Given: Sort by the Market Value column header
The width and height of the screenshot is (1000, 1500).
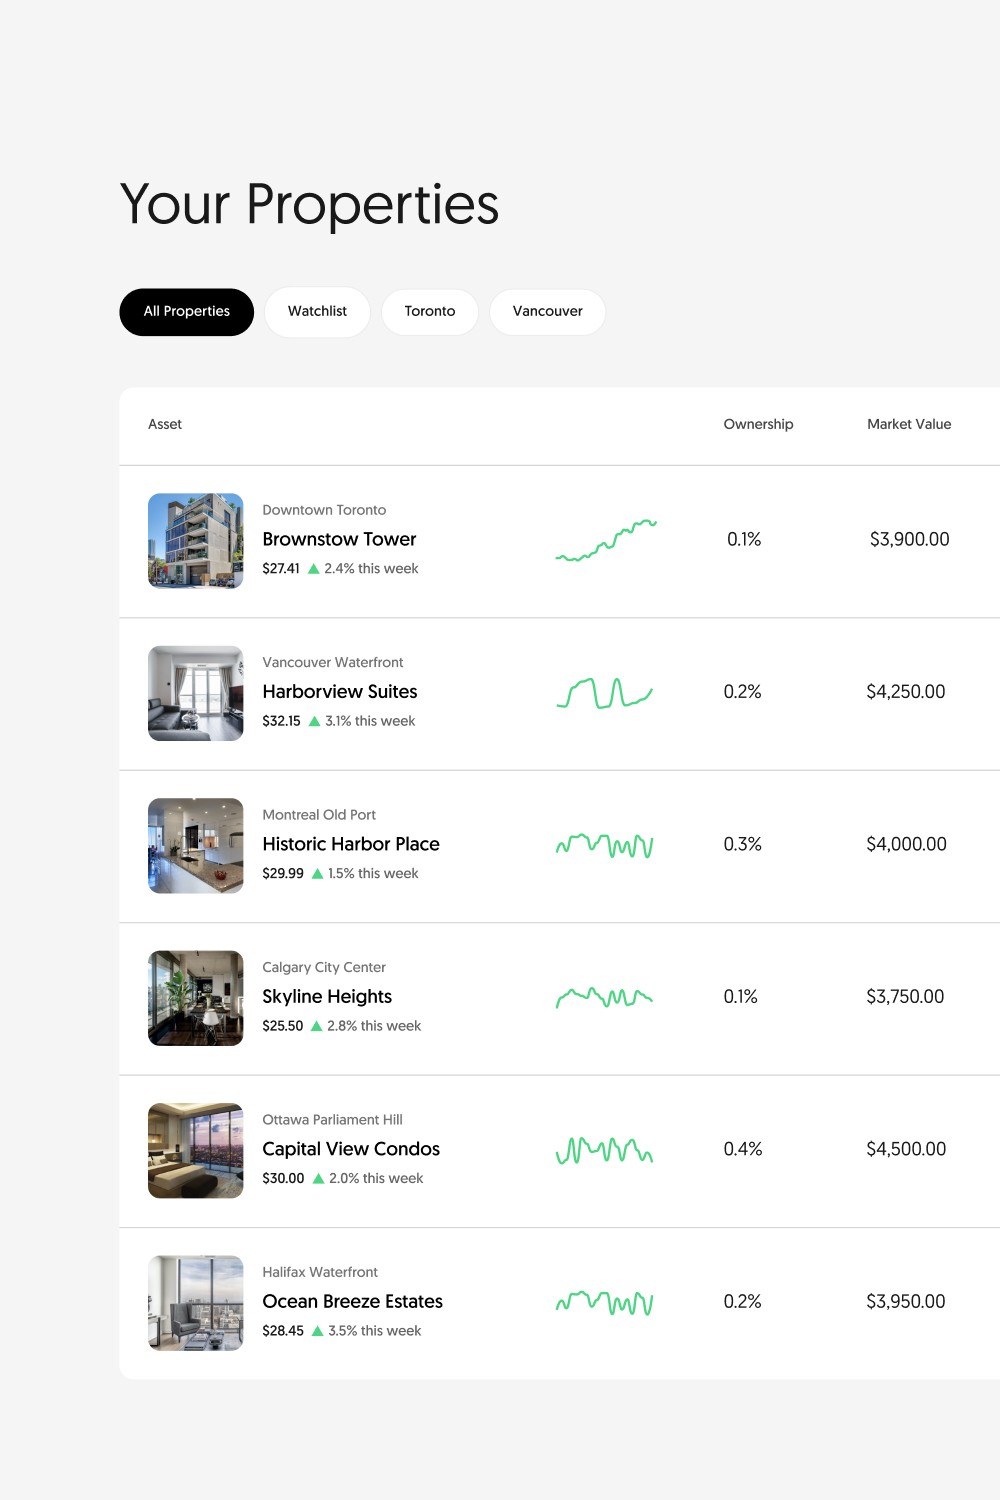Looking at the screenshot, I should tap(909, 424).
